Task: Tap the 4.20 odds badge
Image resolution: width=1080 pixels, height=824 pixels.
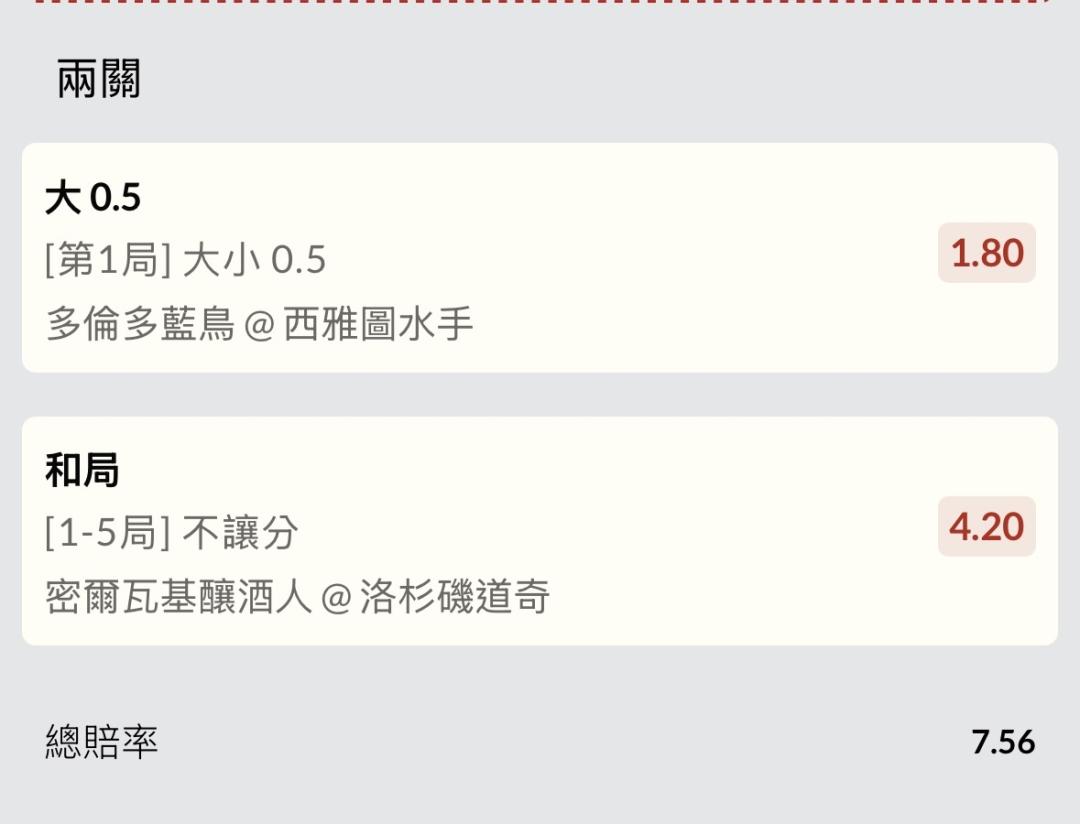Action: point(986,526)
